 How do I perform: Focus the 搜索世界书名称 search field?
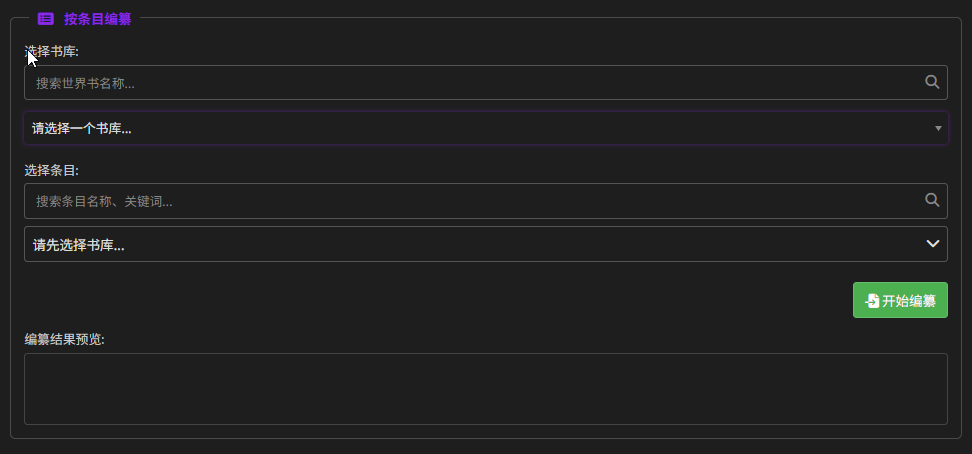470,83
